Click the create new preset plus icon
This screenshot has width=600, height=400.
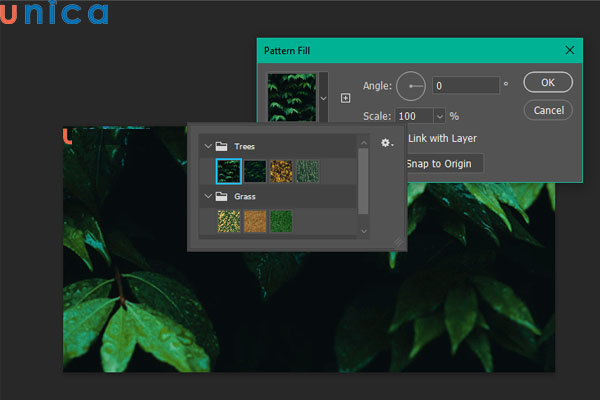click(346, 98)
